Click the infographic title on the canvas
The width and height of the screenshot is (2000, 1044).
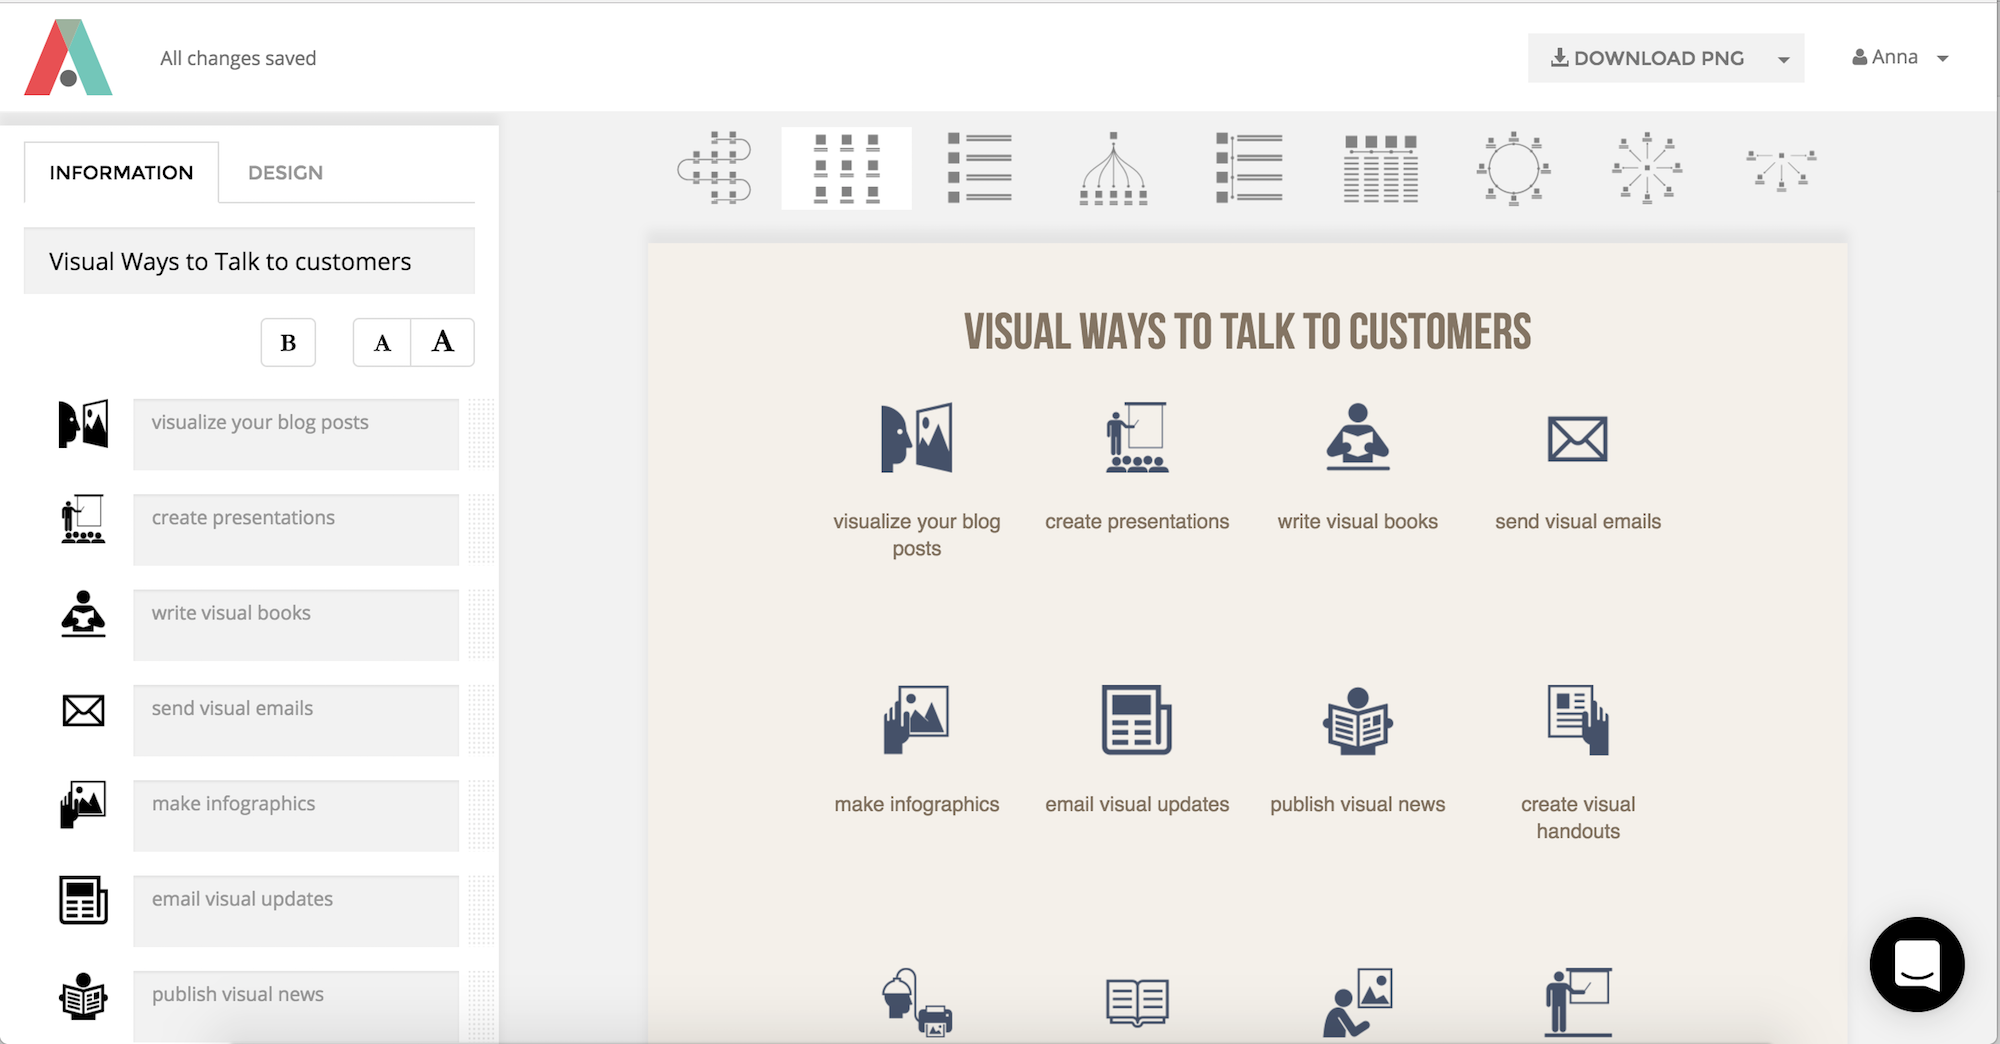click(x=1247, y=332)
